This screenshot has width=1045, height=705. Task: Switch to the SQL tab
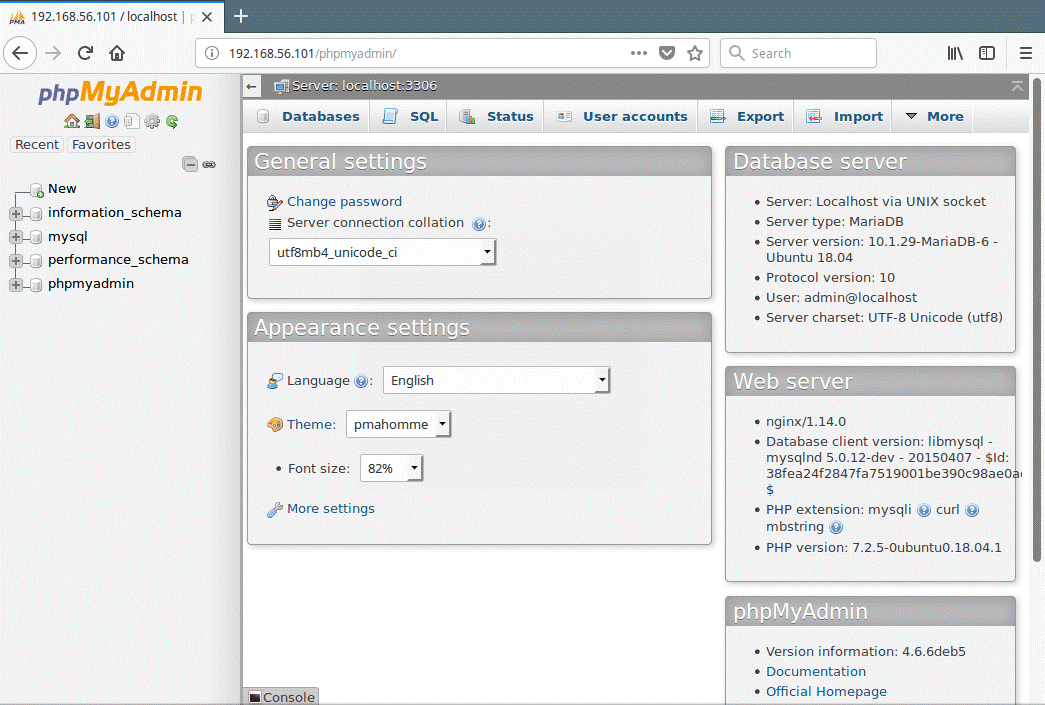[411, 117]
